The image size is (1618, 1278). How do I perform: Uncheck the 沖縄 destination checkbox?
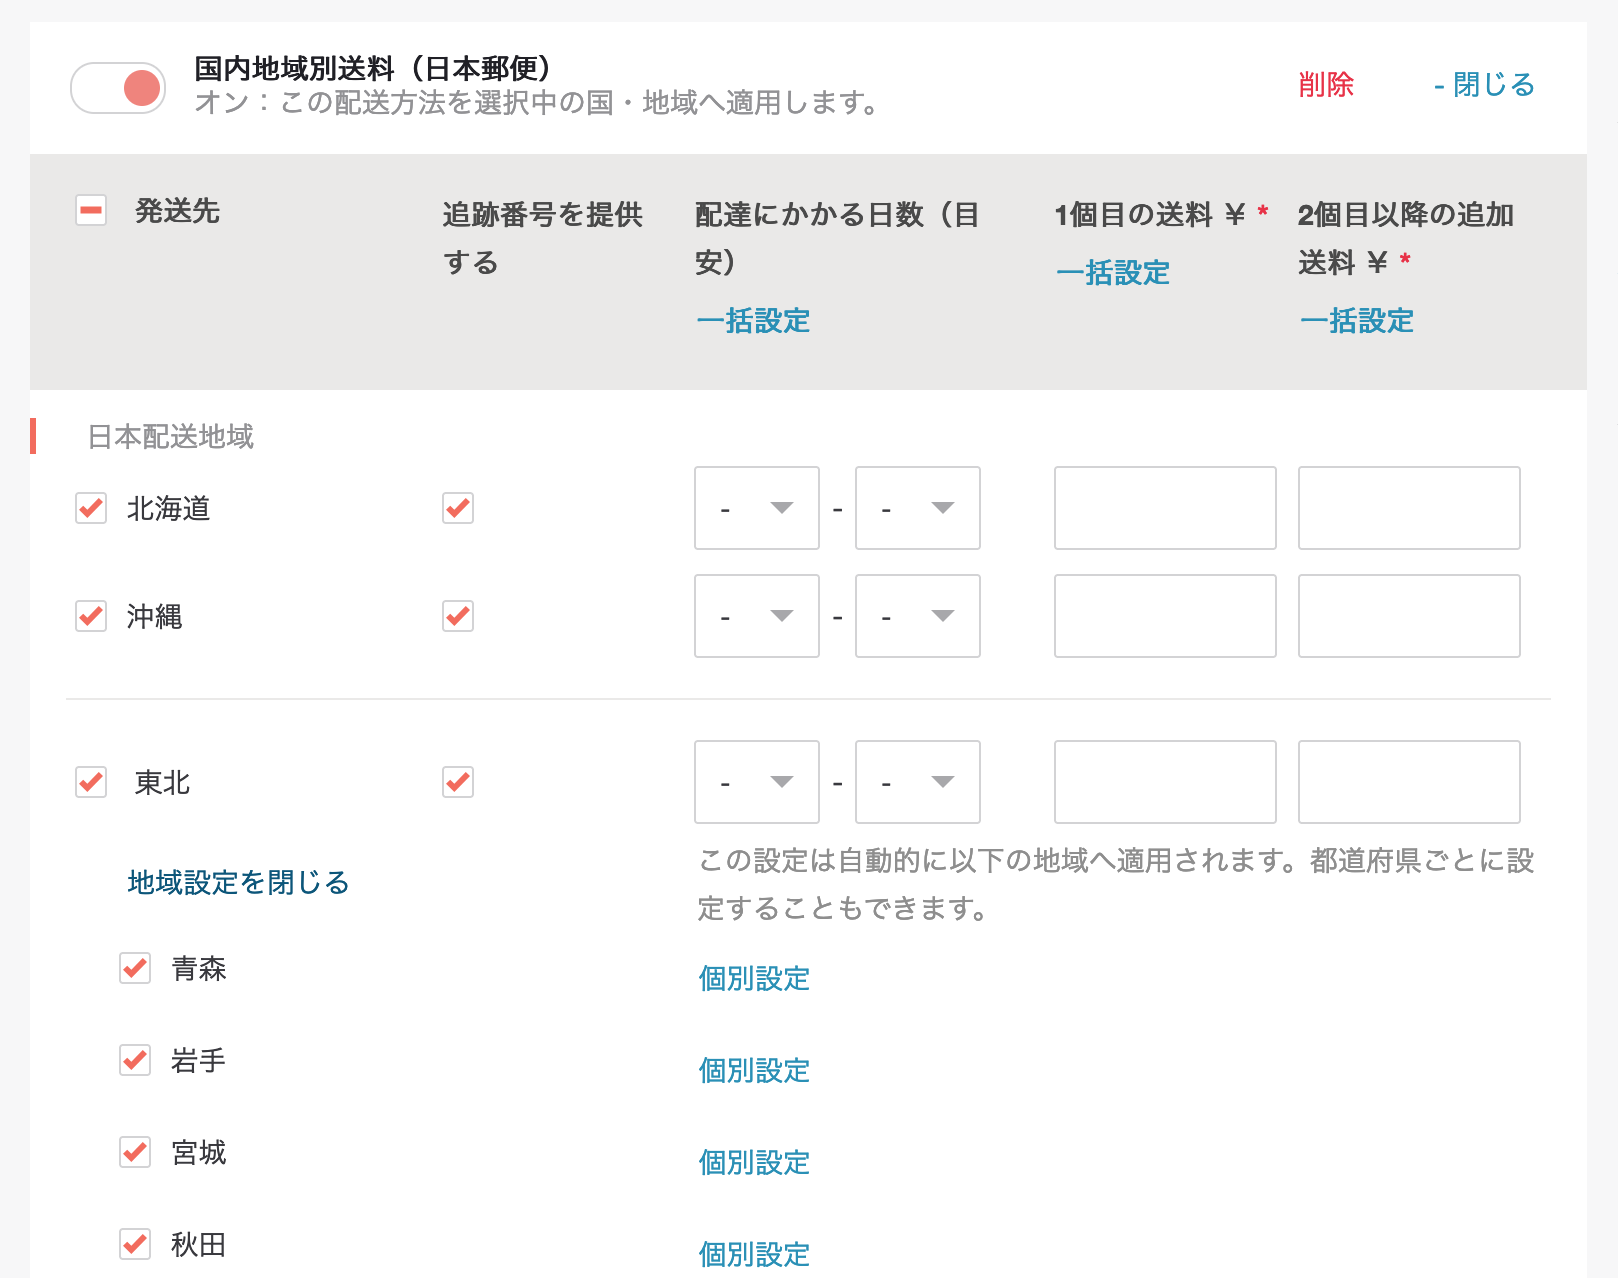91,616
